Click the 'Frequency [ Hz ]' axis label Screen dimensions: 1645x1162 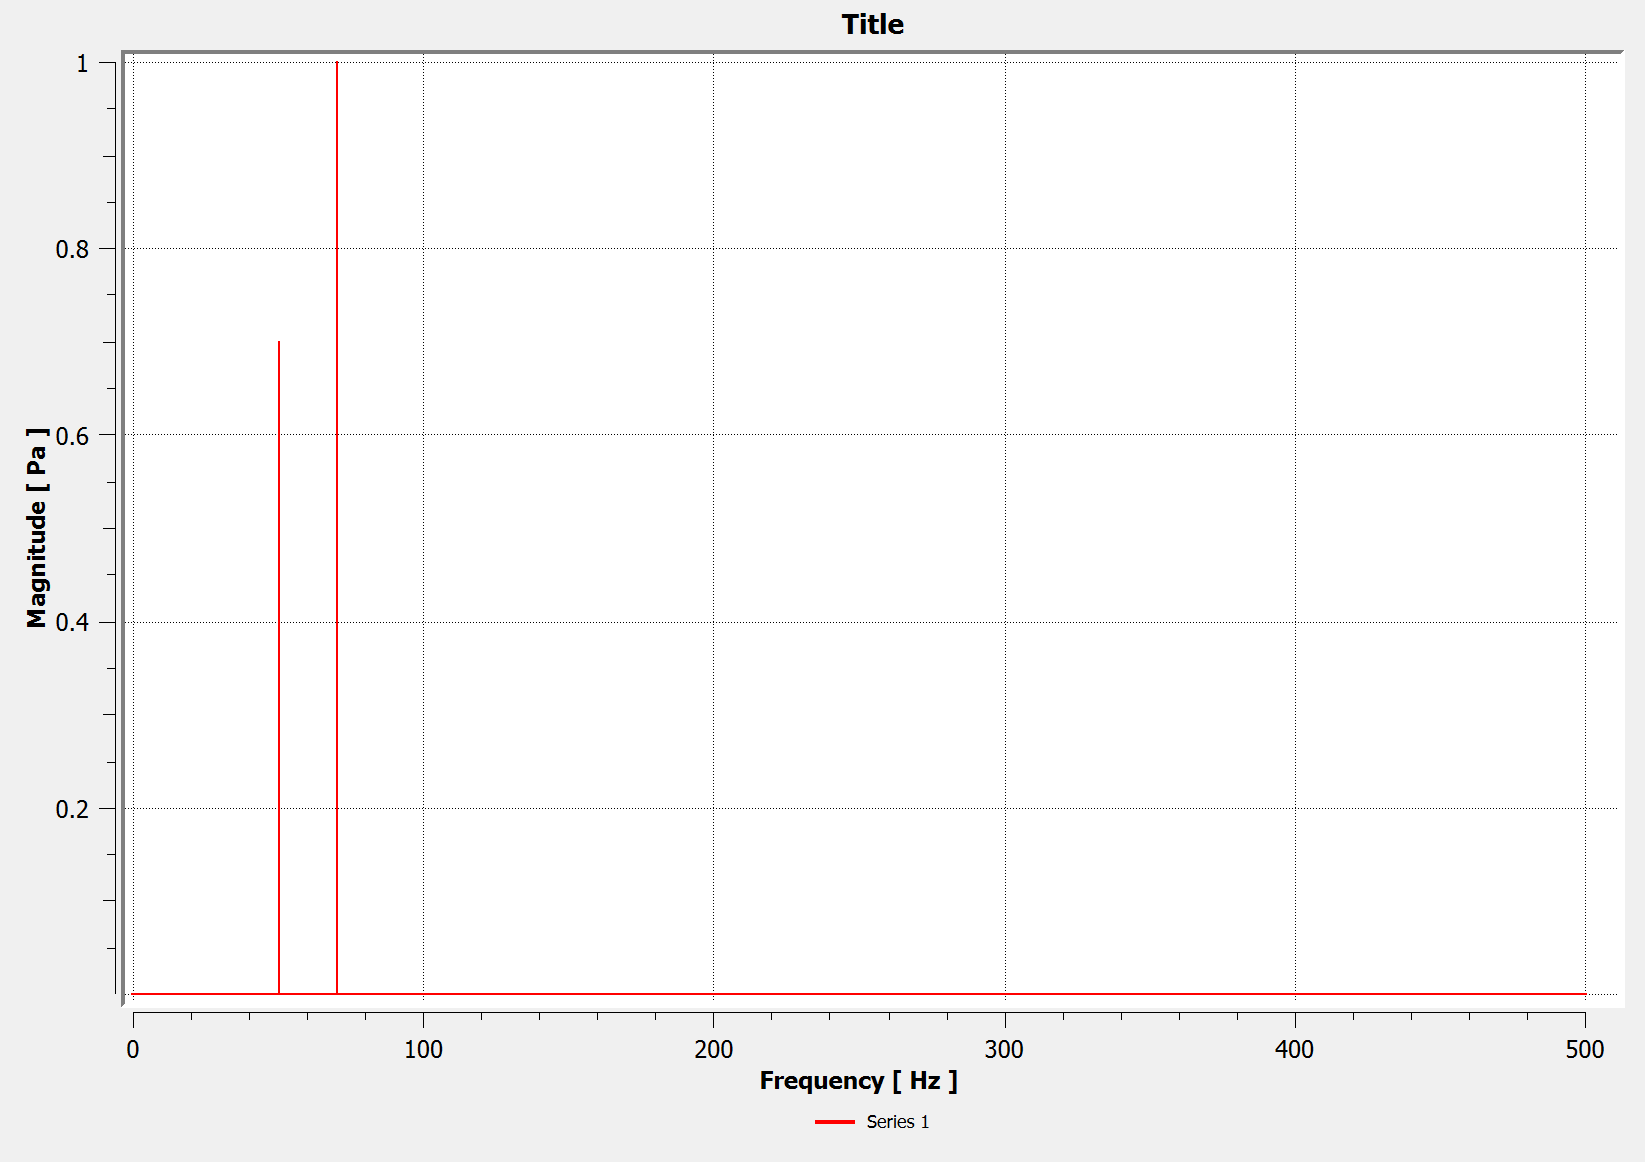[x=858, y=1081]
